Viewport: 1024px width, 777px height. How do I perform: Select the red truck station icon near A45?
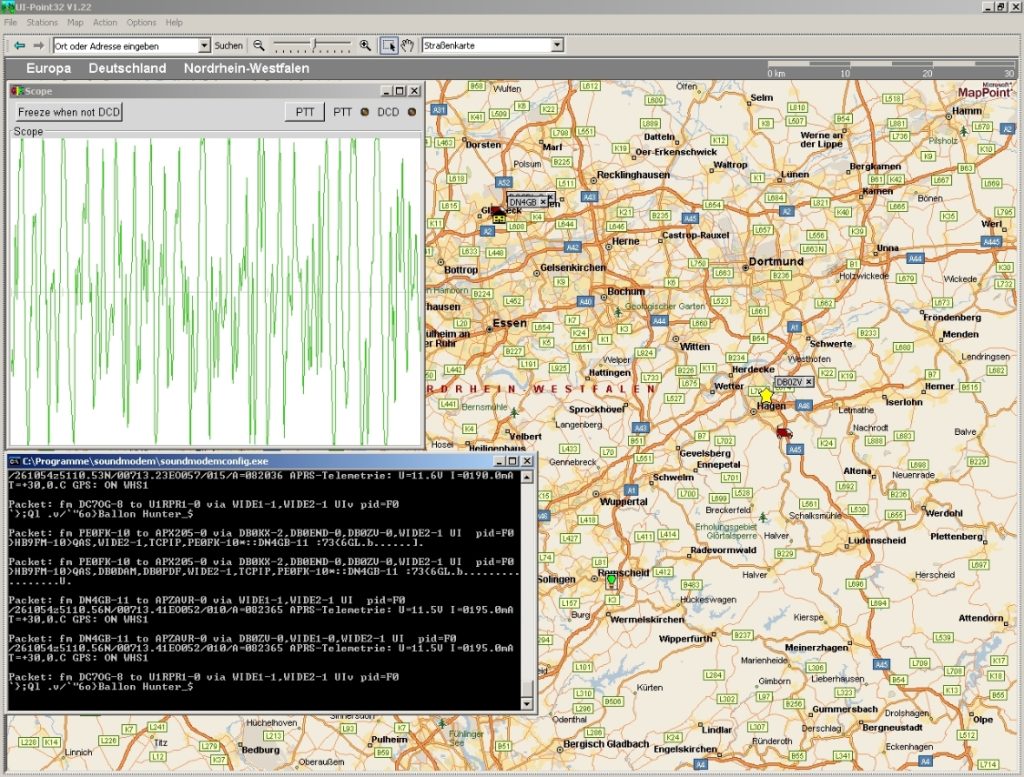tap(784, 433)
